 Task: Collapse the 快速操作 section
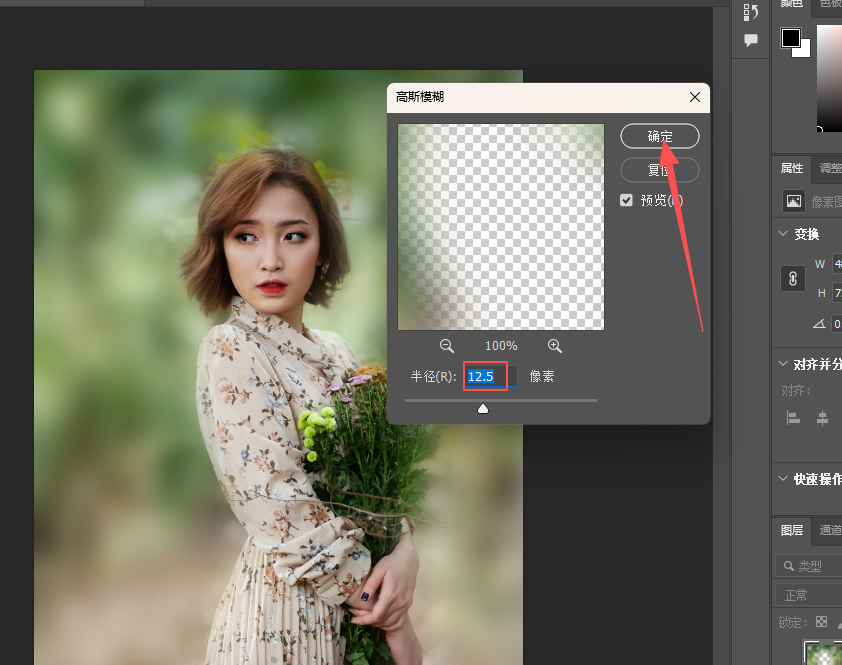pos(783,478)
